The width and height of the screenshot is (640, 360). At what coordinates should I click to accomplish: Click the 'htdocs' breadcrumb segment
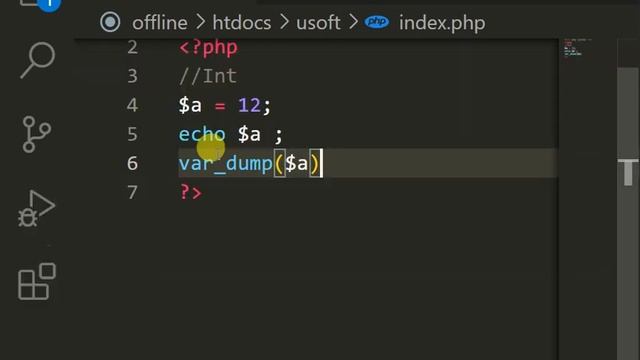pos(242,22)
